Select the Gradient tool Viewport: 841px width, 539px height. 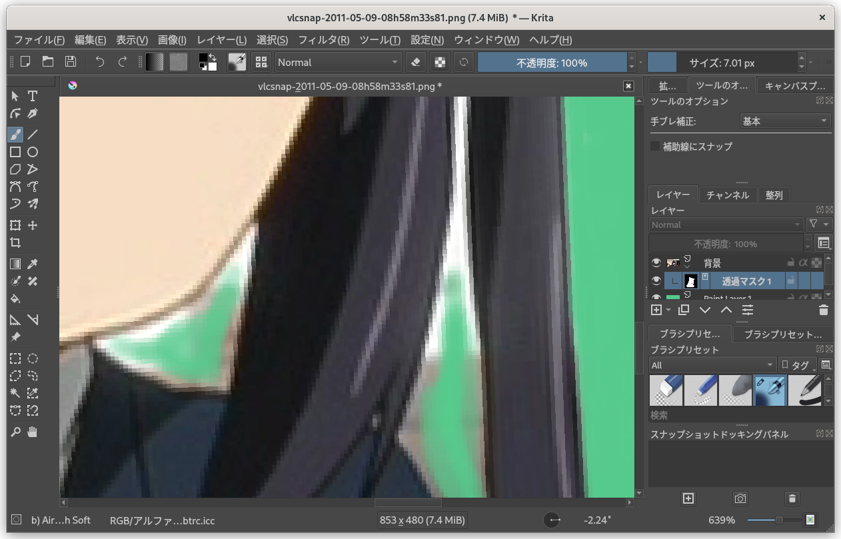coord(16,264)
